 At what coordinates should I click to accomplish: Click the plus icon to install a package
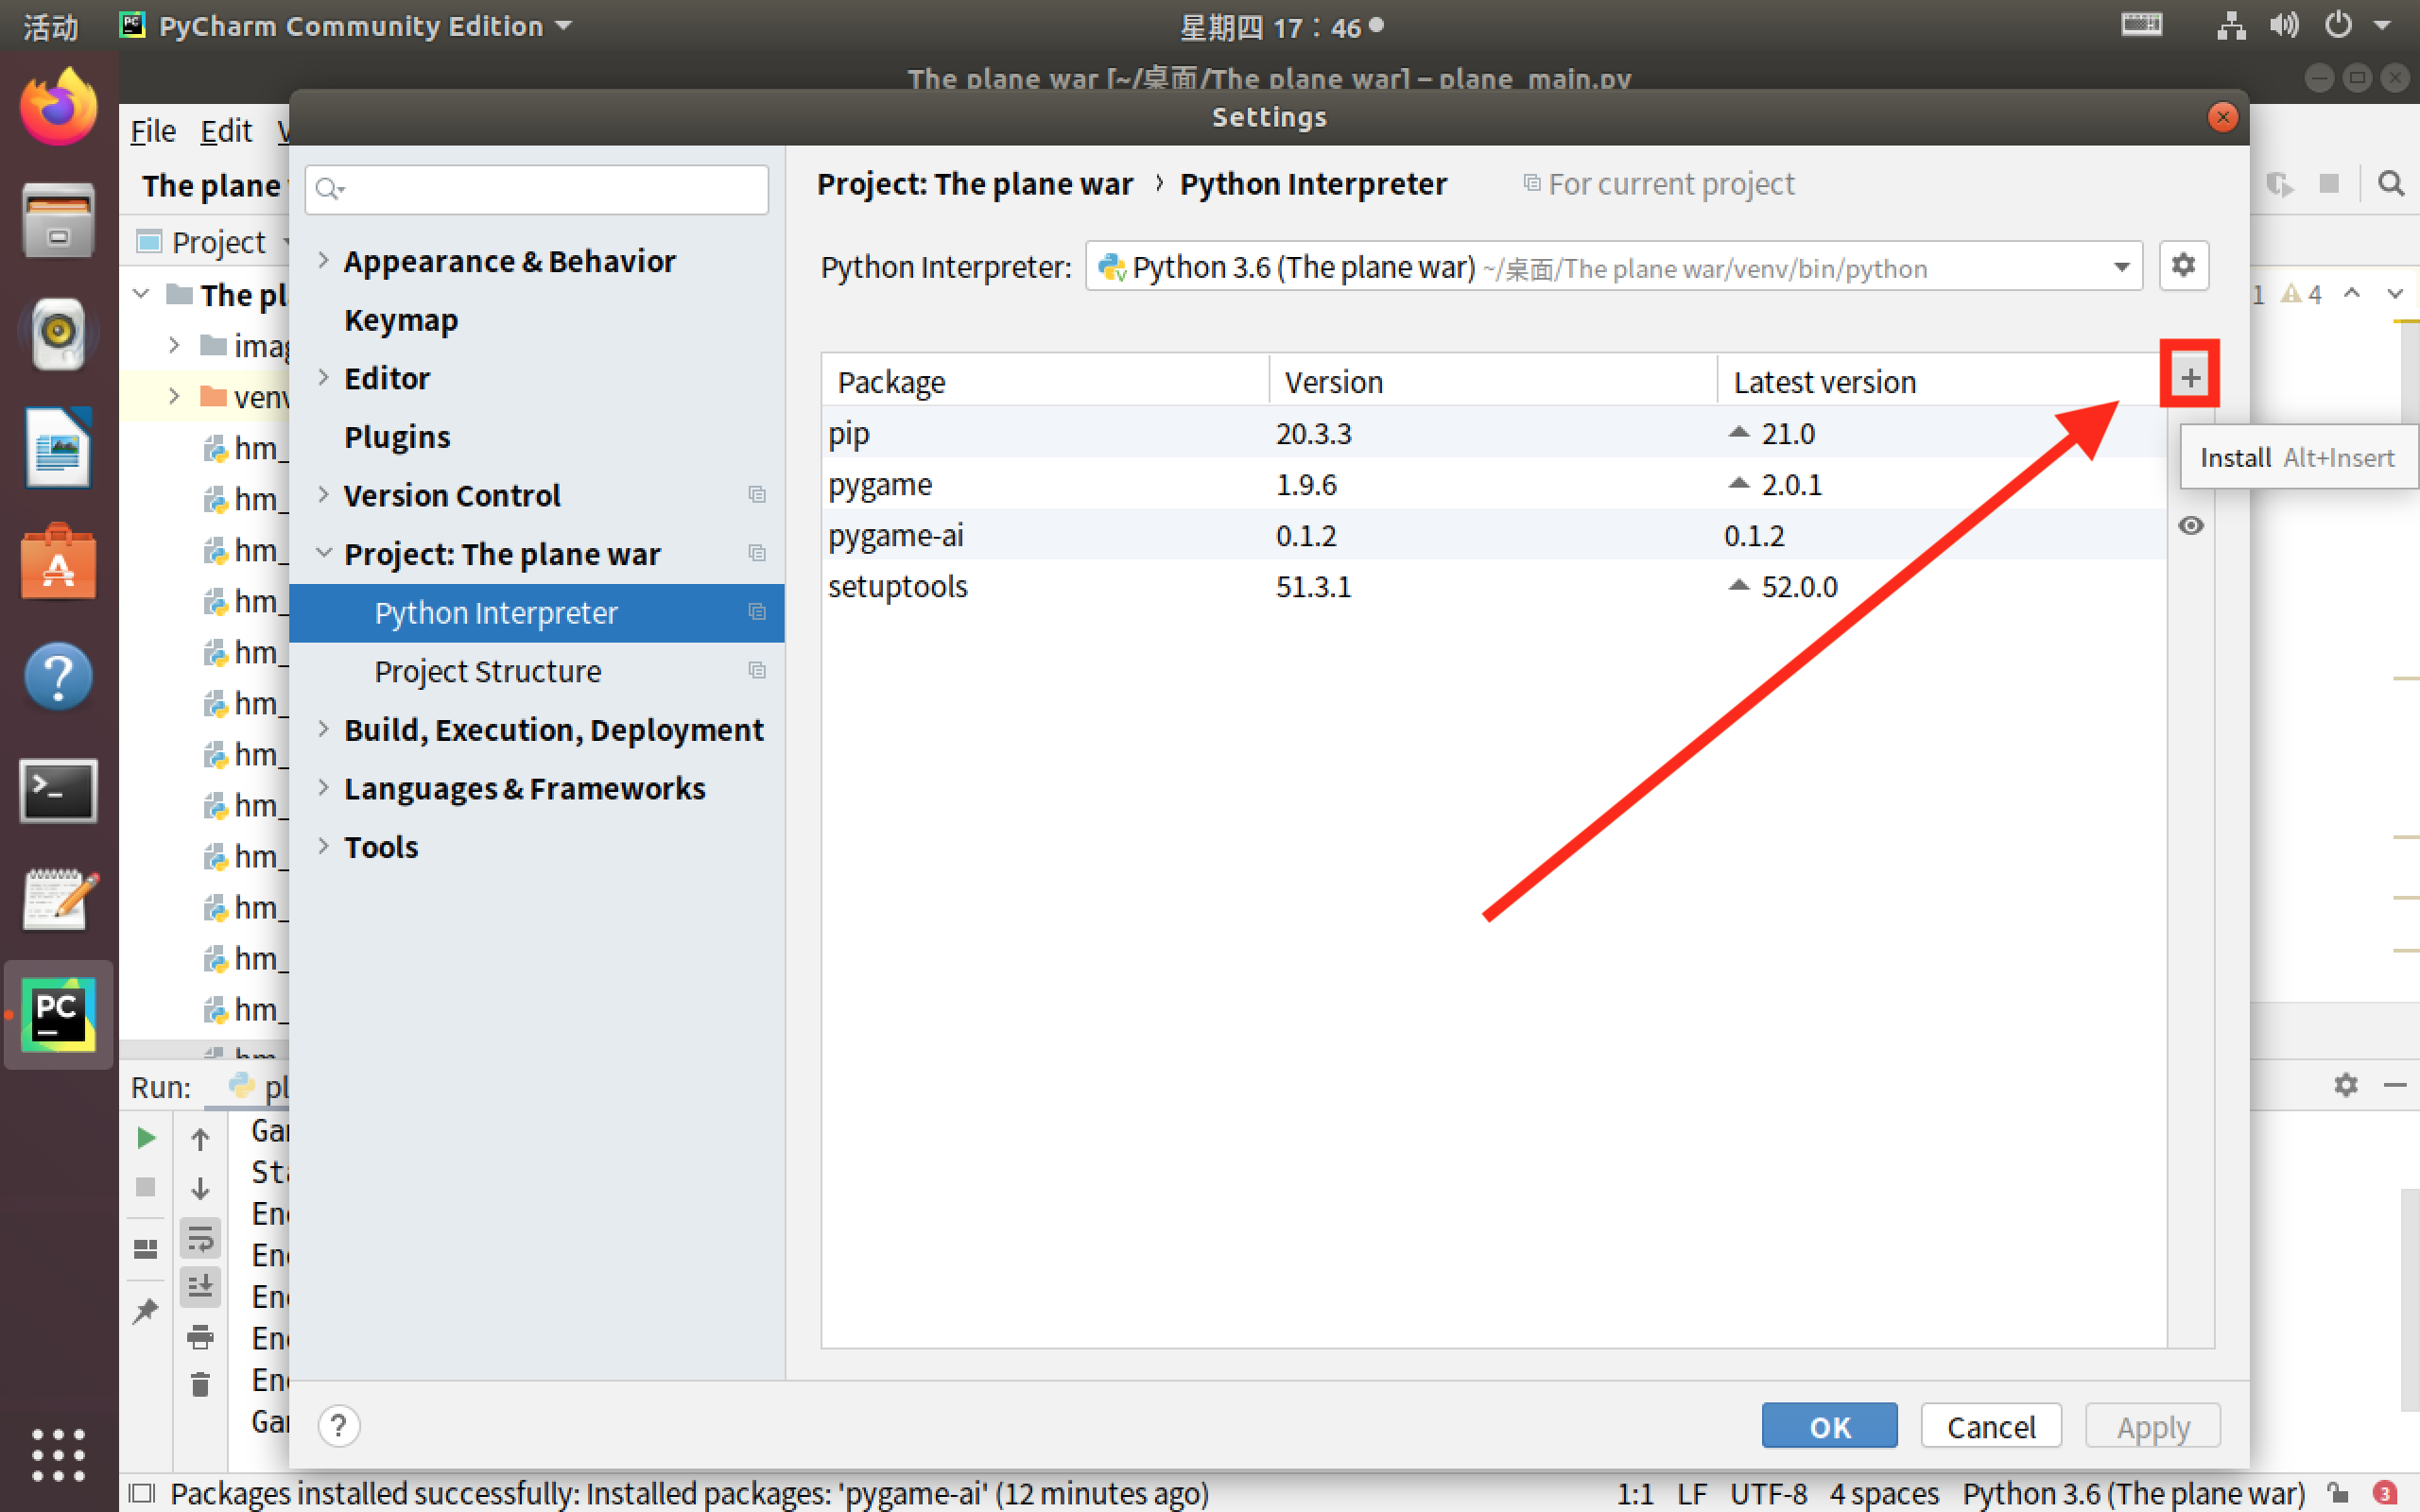(x=2189, y=378)
